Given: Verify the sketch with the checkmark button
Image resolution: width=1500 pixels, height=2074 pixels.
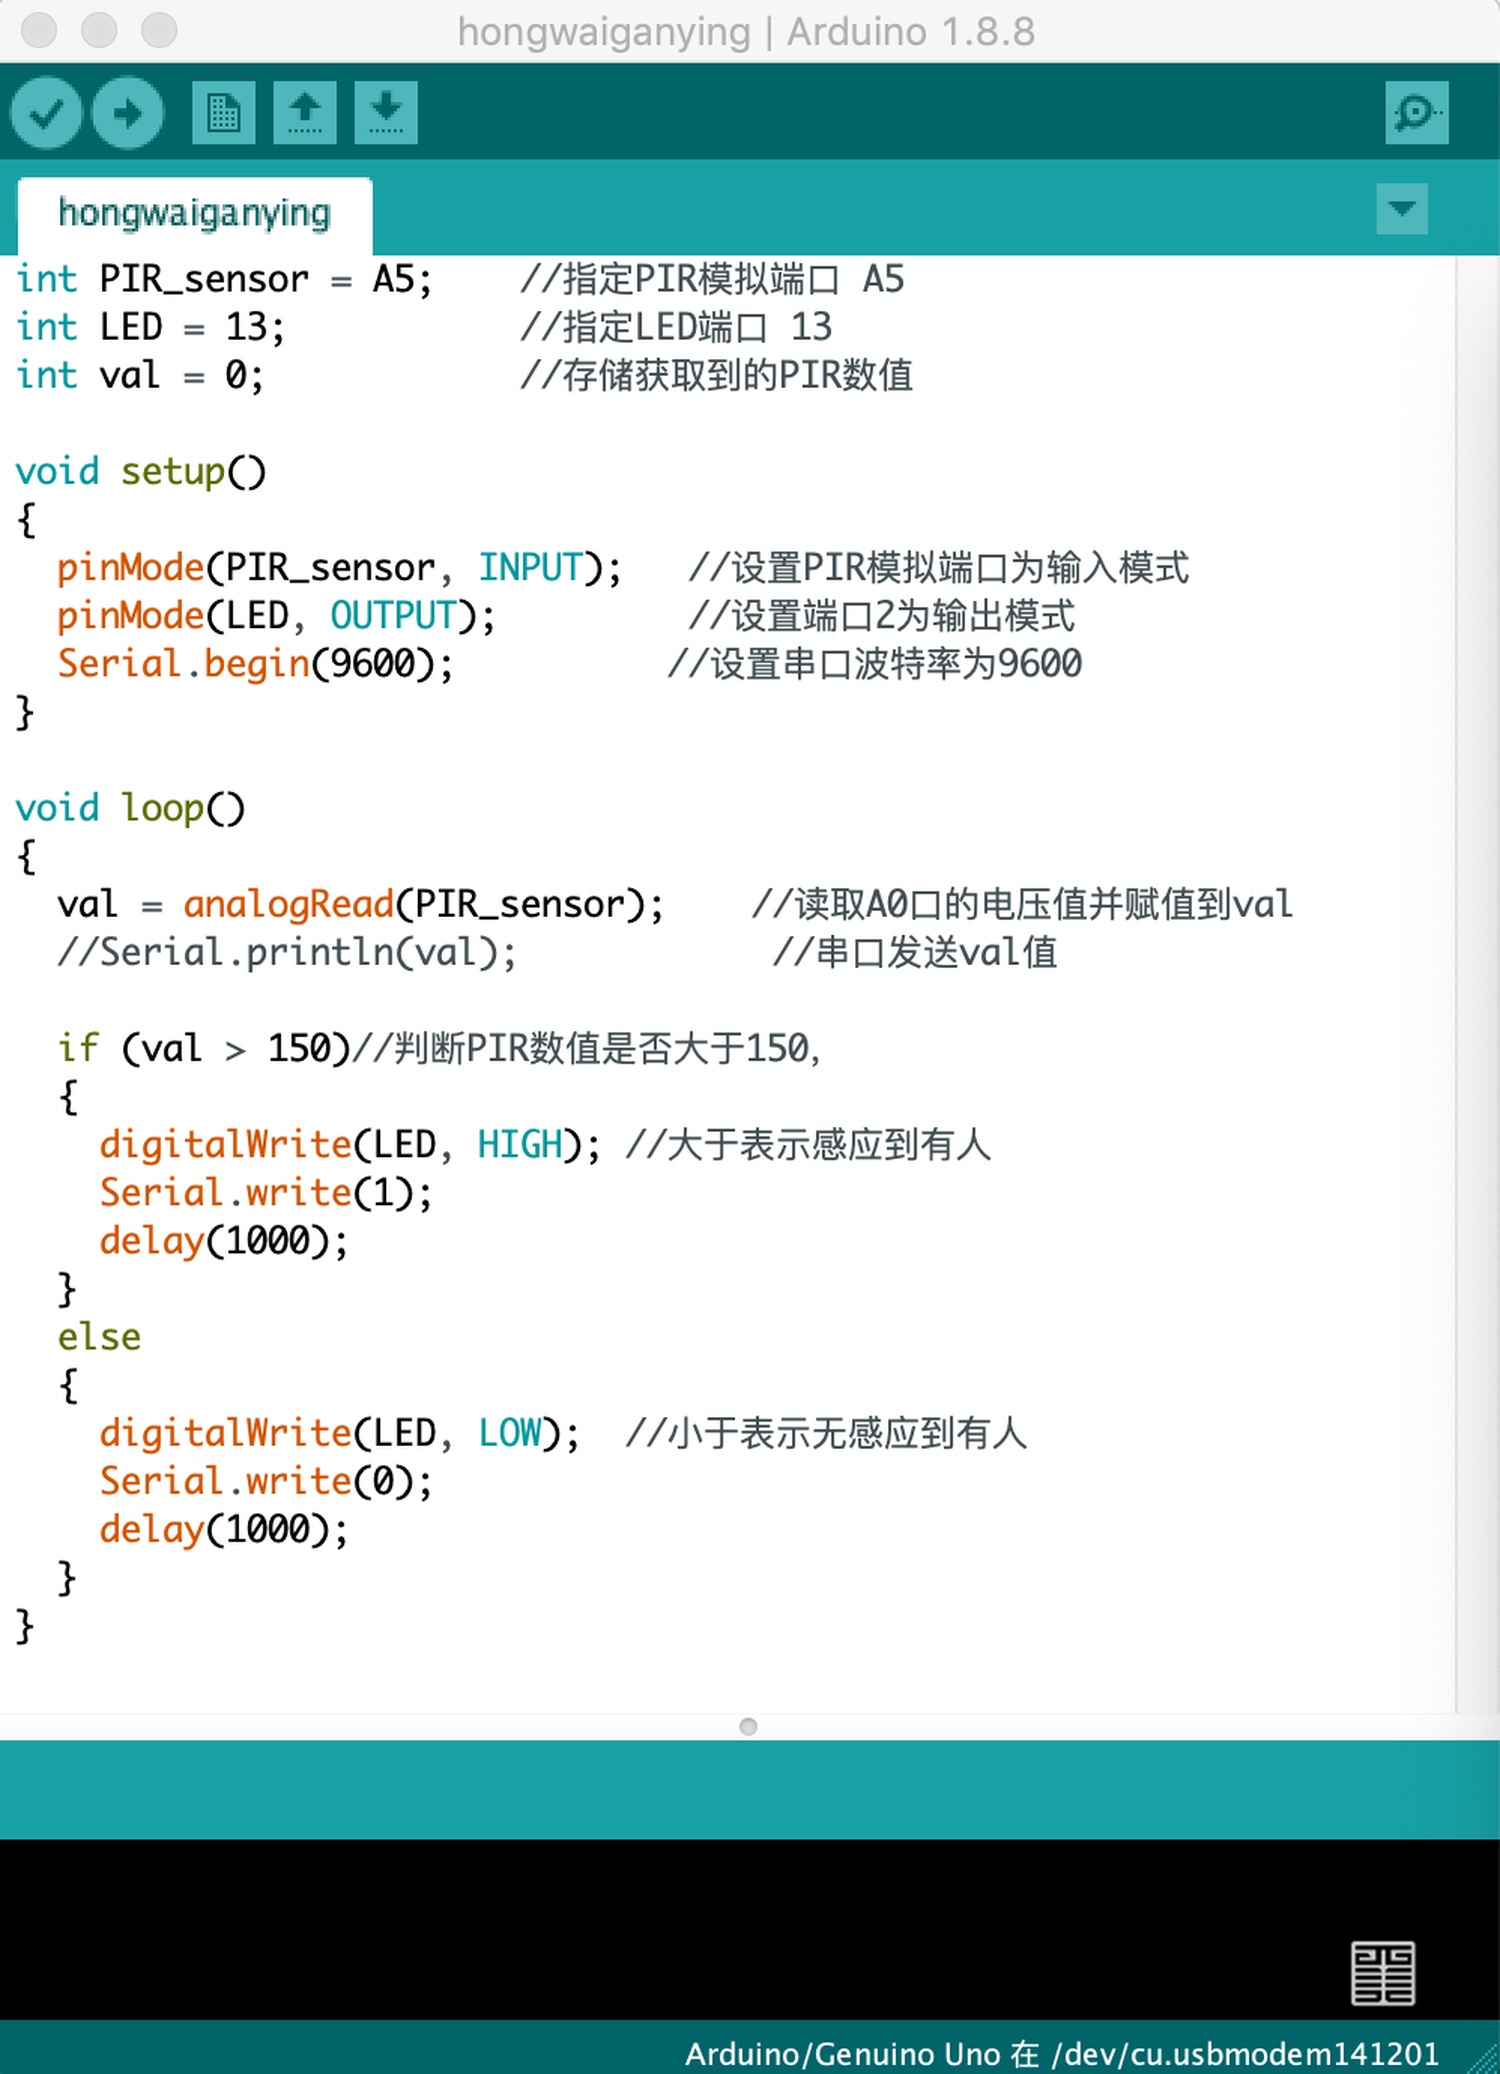Looking at the screenshot, I should pyautogui.click(x=46, y=113).
